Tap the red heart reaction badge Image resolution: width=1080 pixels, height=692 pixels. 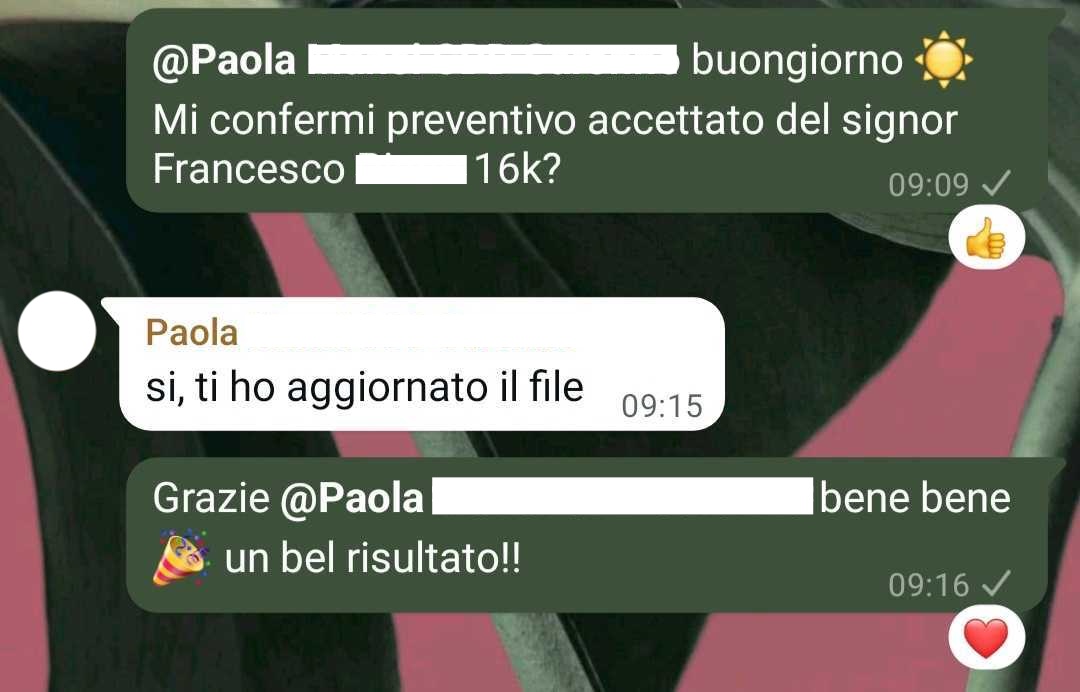click(x=986, y=639)
